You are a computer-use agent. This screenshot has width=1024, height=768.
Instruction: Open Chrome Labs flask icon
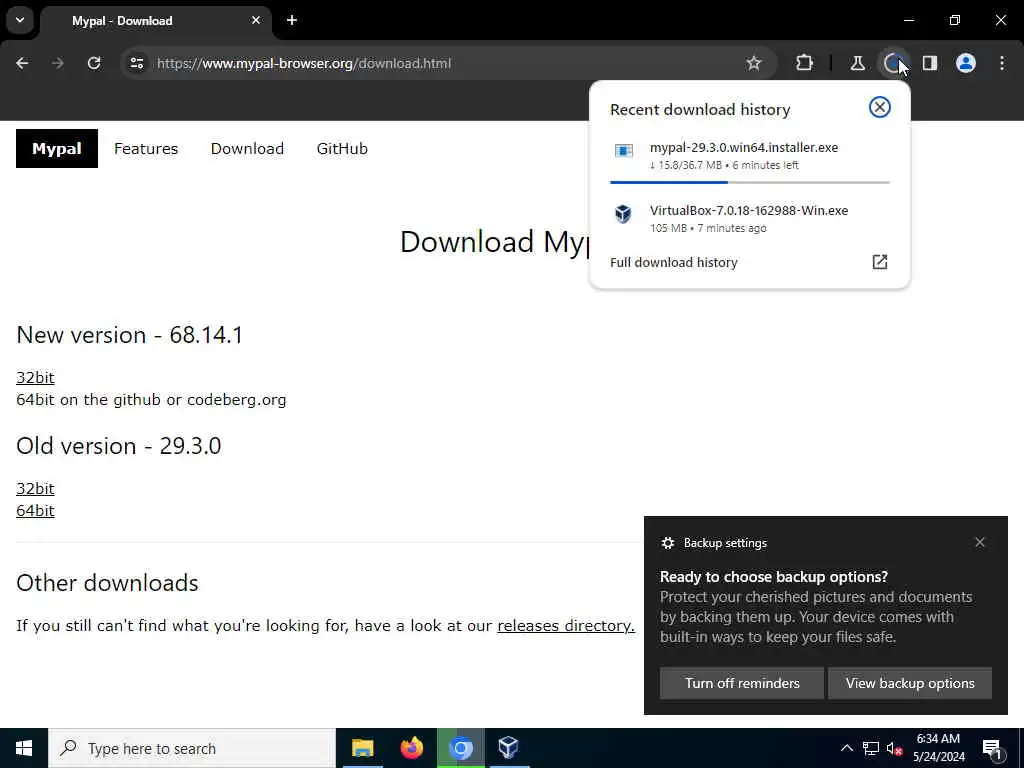[x=857, y=63]
